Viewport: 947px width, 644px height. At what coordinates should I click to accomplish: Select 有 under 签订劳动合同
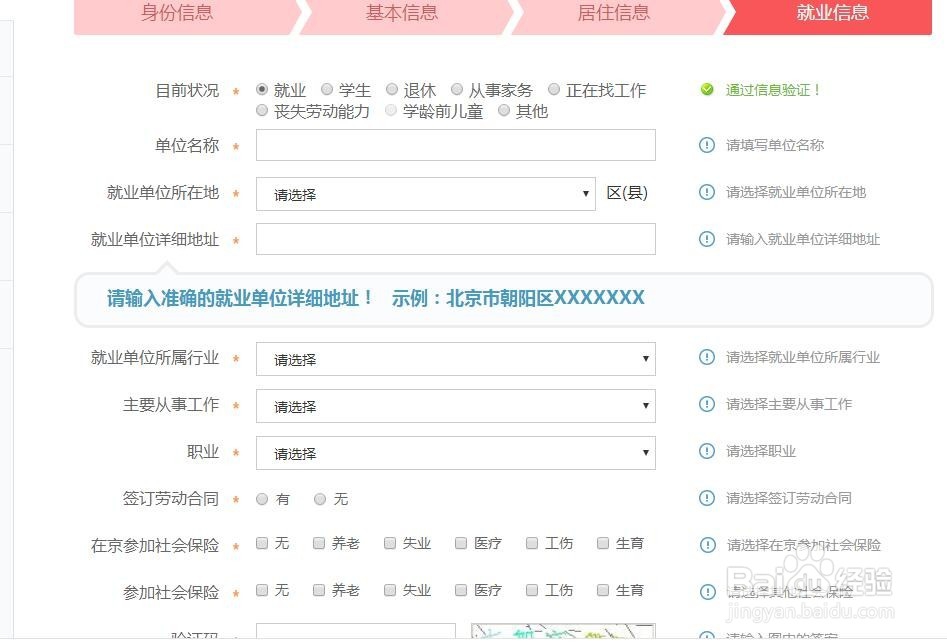point(261,498)
